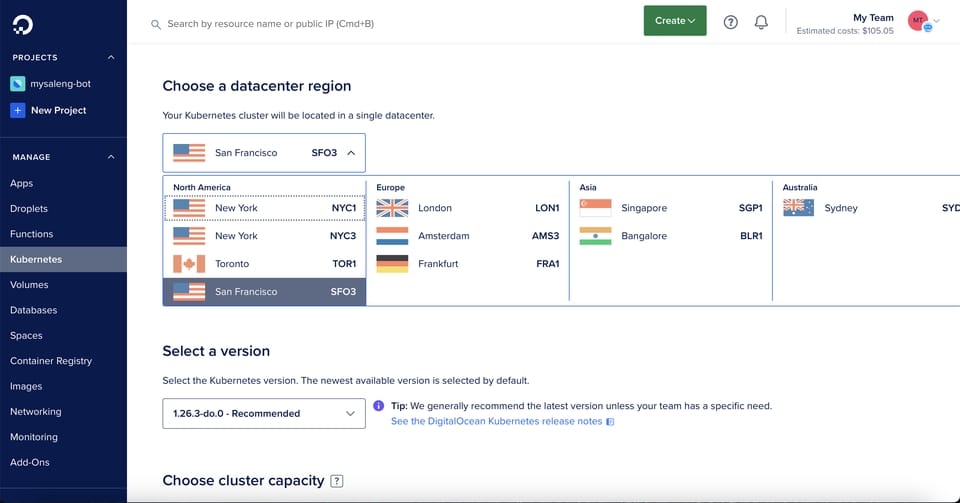Close the San Francisco SFO3 region dropdown
Screen dimensions: 960x503
pyautogui.click(x=264, y=153)
